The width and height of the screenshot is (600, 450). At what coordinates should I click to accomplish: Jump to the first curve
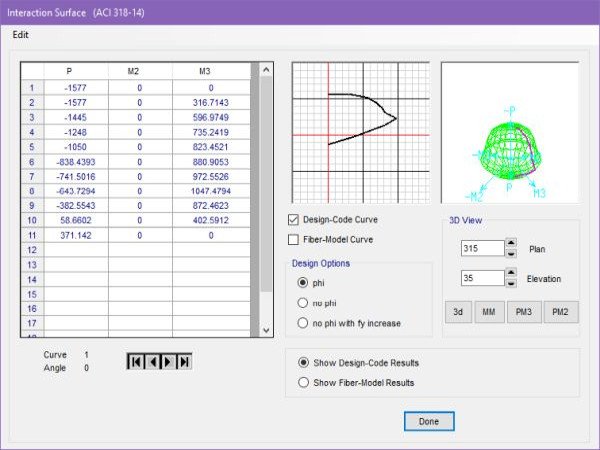[x=135, y=362]
